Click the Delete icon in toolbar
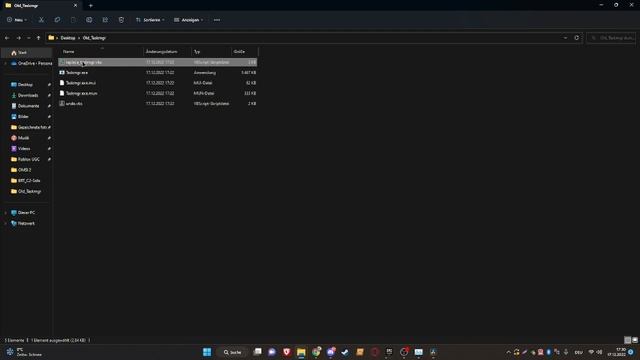 tap(121, 20)
